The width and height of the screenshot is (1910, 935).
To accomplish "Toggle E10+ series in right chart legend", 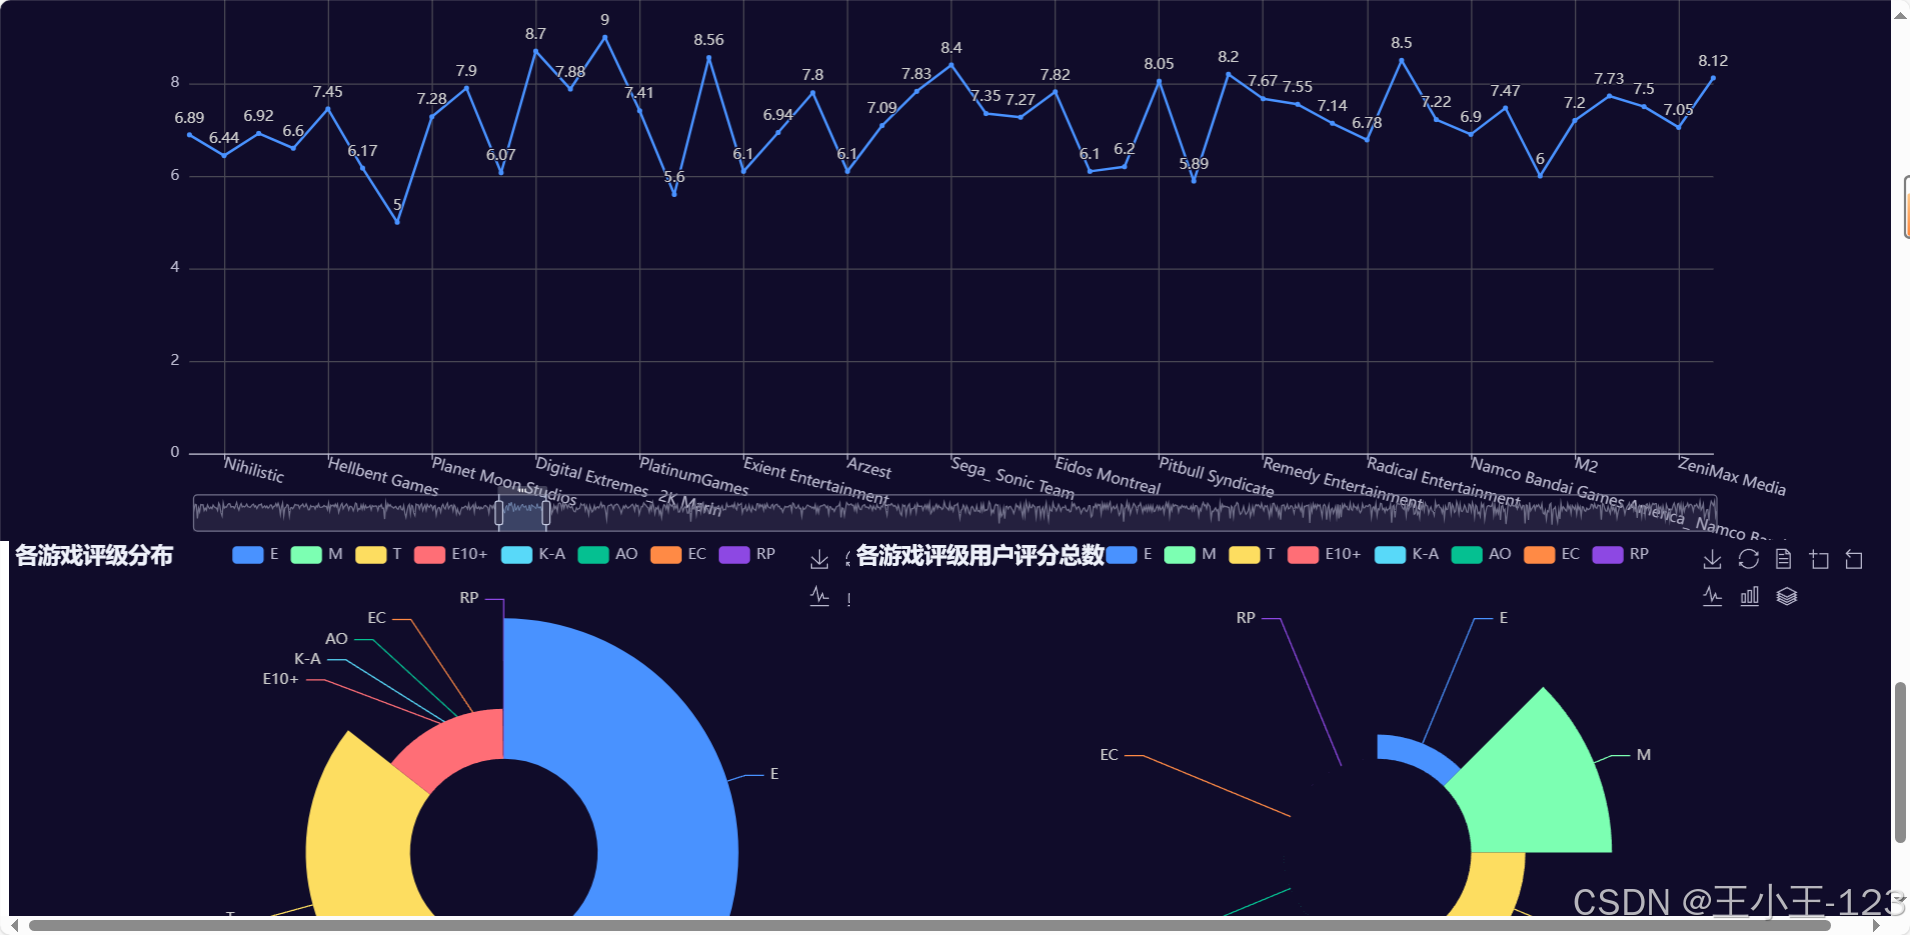I will coord(1325,554).
